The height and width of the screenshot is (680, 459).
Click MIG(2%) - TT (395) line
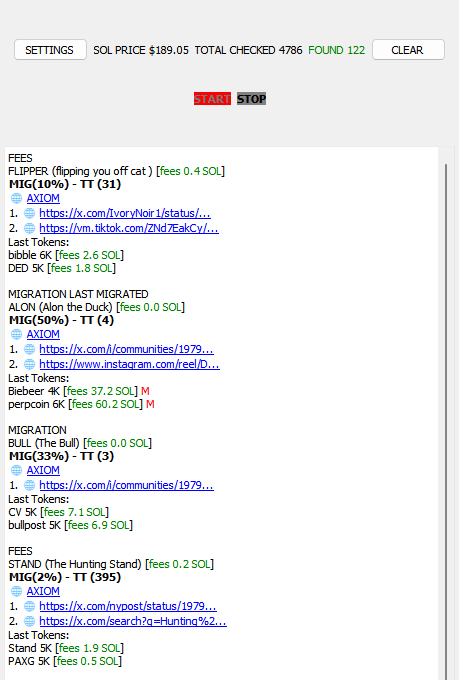coord(65,577)
